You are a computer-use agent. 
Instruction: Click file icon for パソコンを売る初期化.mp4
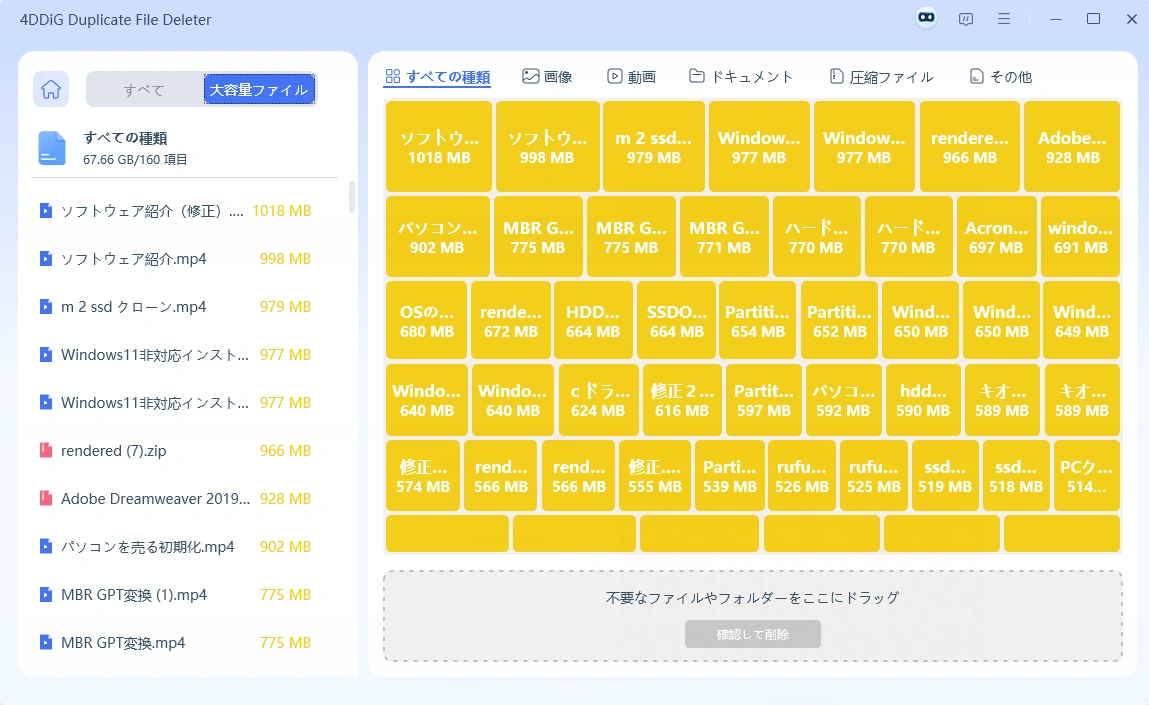(45, 547)
